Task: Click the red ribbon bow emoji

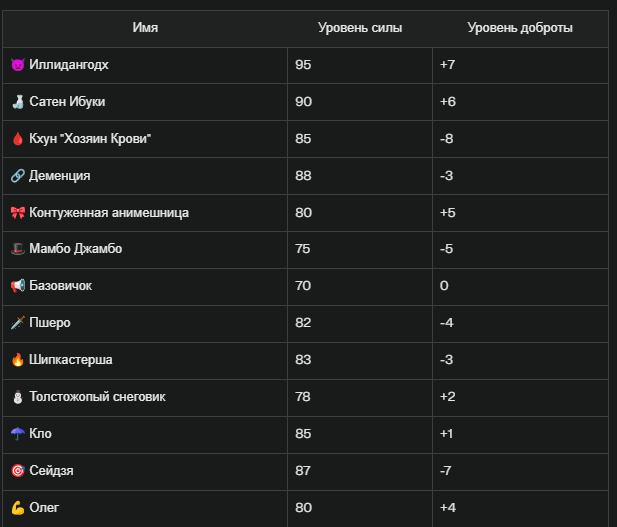Action: [x=18, y=213]
